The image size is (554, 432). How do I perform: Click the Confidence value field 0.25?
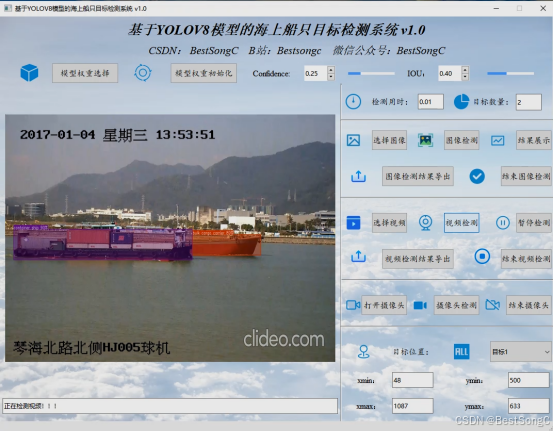coord(316,73)
